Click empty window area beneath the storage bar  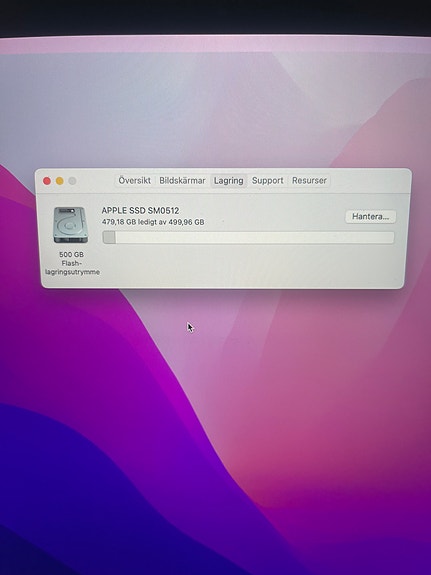[253, 266]
